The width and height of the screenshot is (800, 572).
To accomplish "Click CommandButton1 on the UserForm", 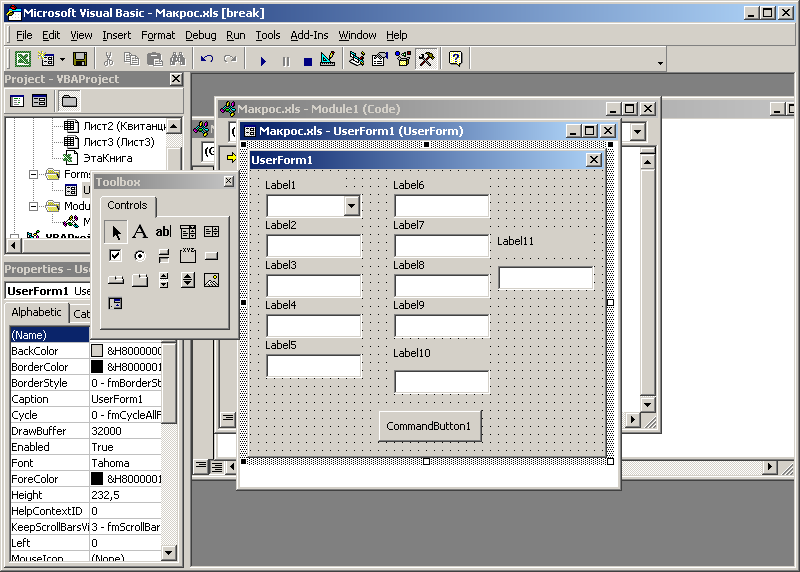I will pos(429,426).
